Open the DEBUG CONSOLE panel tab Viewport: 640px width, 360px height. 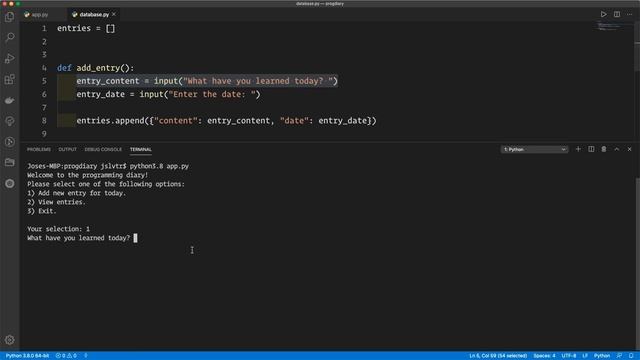103,149
